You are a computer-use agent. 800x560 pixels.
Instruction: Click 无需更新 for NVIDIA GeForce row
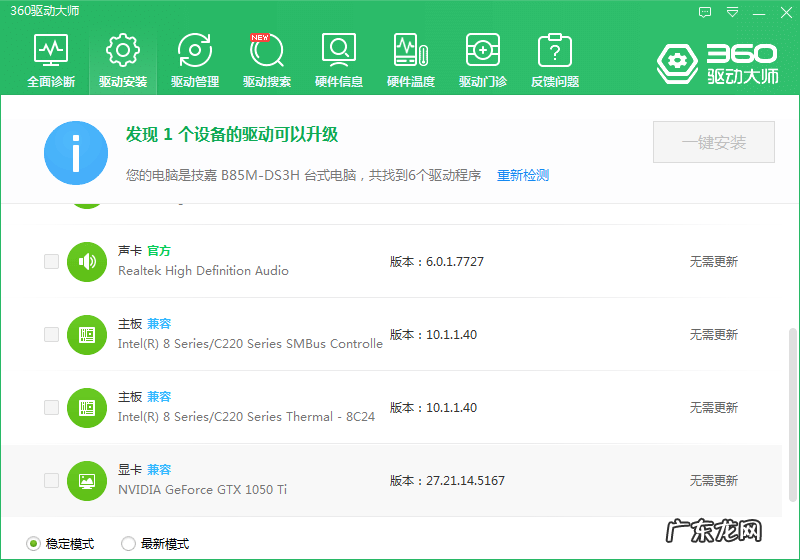point(714,480)
